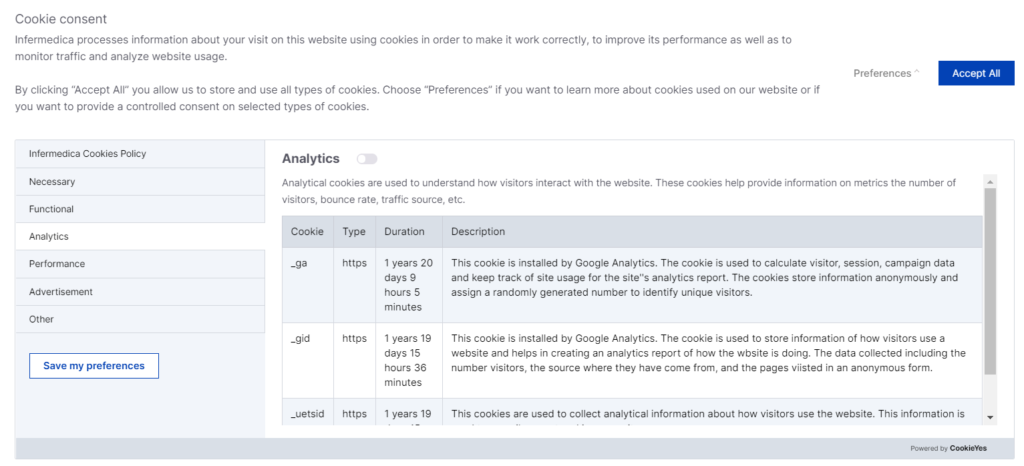This screenshot has height=466, width=1024.
Task: Collapse the Preferences expander
Action: coord(886,73)
